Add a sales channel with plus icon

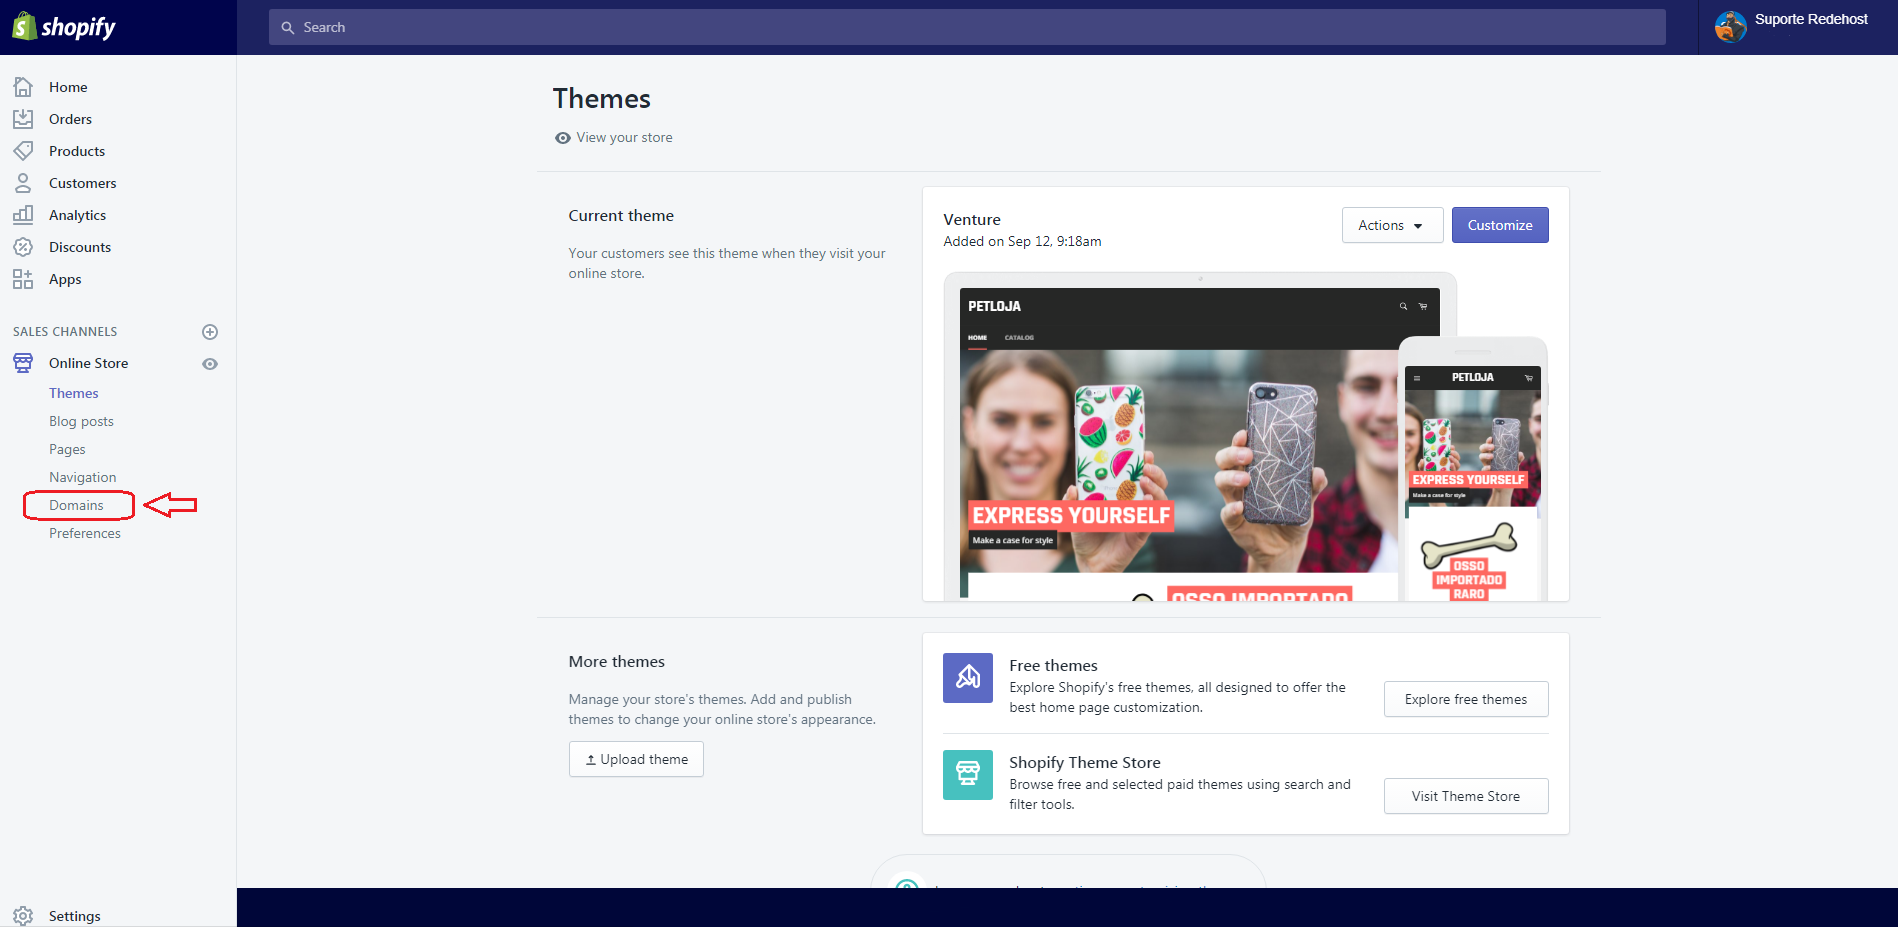[210, 332]
